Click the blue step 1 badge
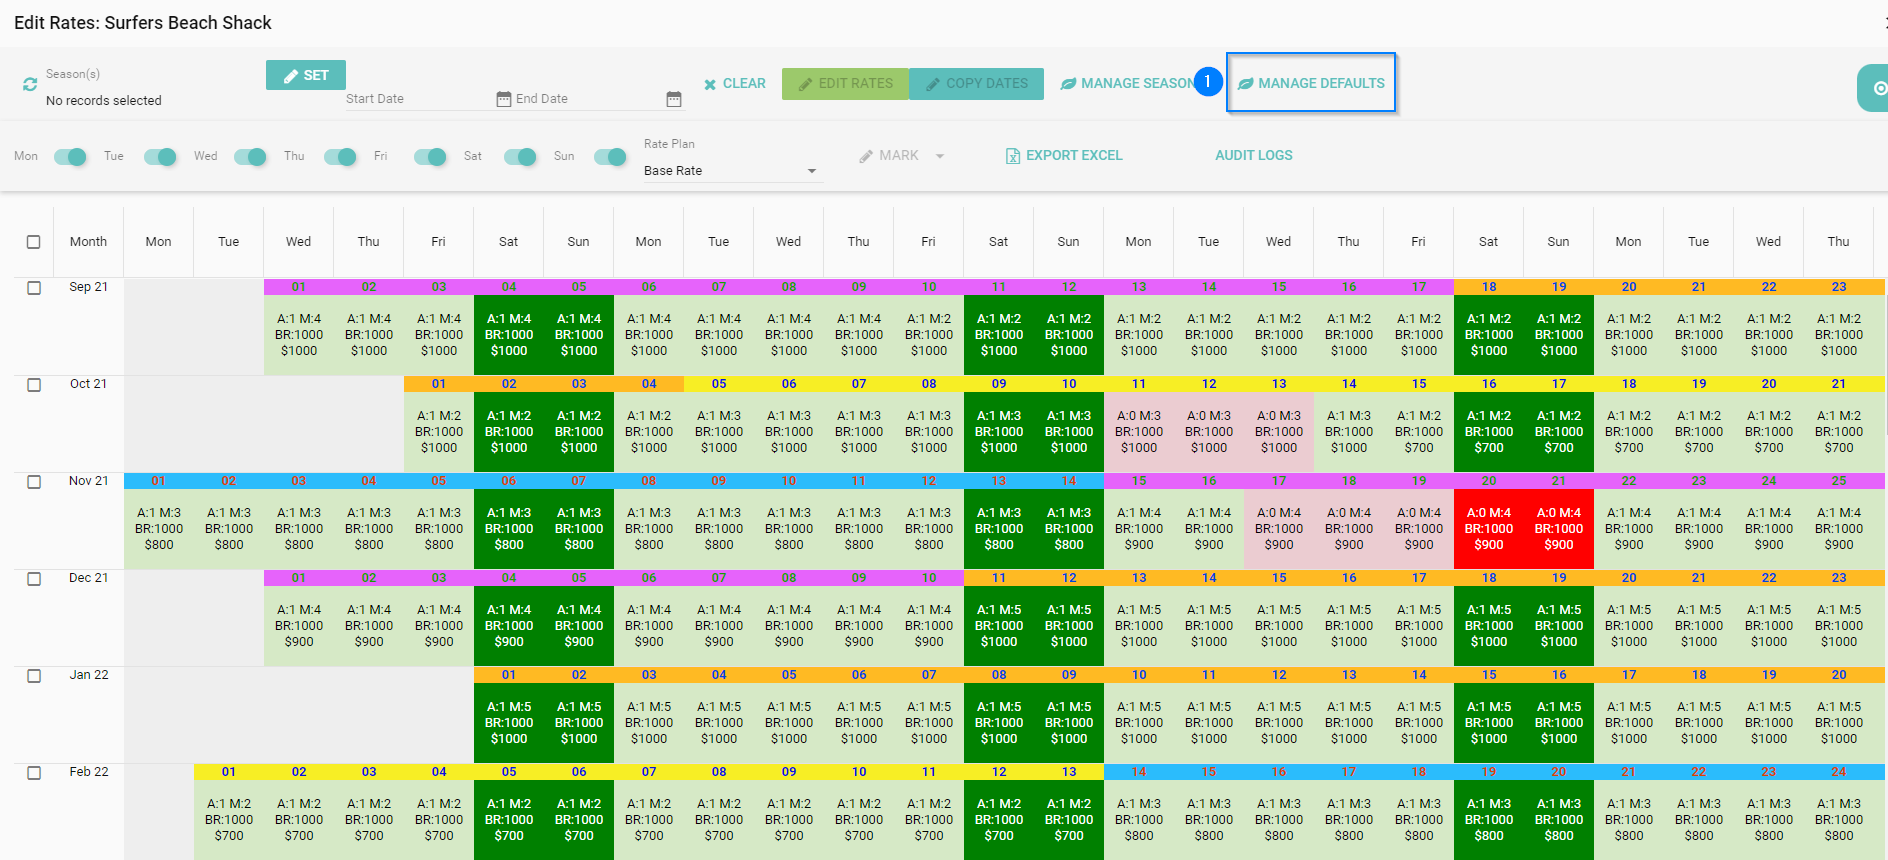Viewport: 1888px width, 860px height. coord(1208,82)
